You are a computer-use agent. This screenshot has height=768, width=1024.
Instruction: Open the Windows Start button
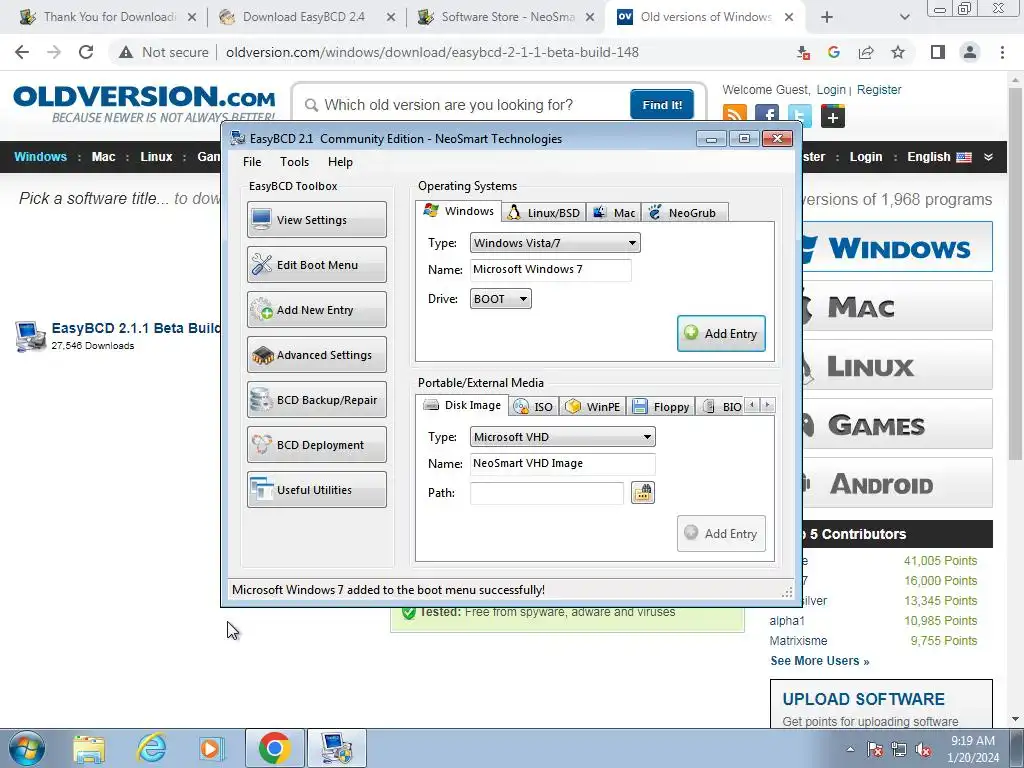[27, 748]
